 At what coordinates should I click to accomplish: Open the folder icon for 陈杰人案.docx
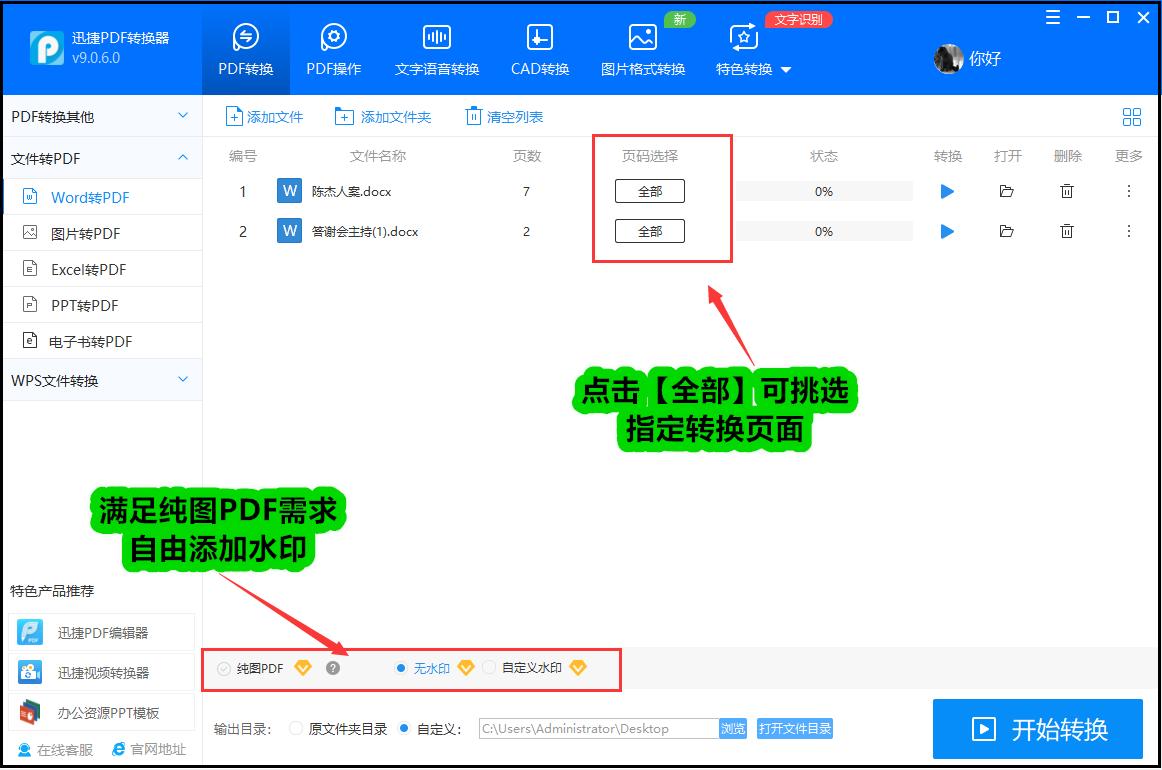click(1007, 191)
